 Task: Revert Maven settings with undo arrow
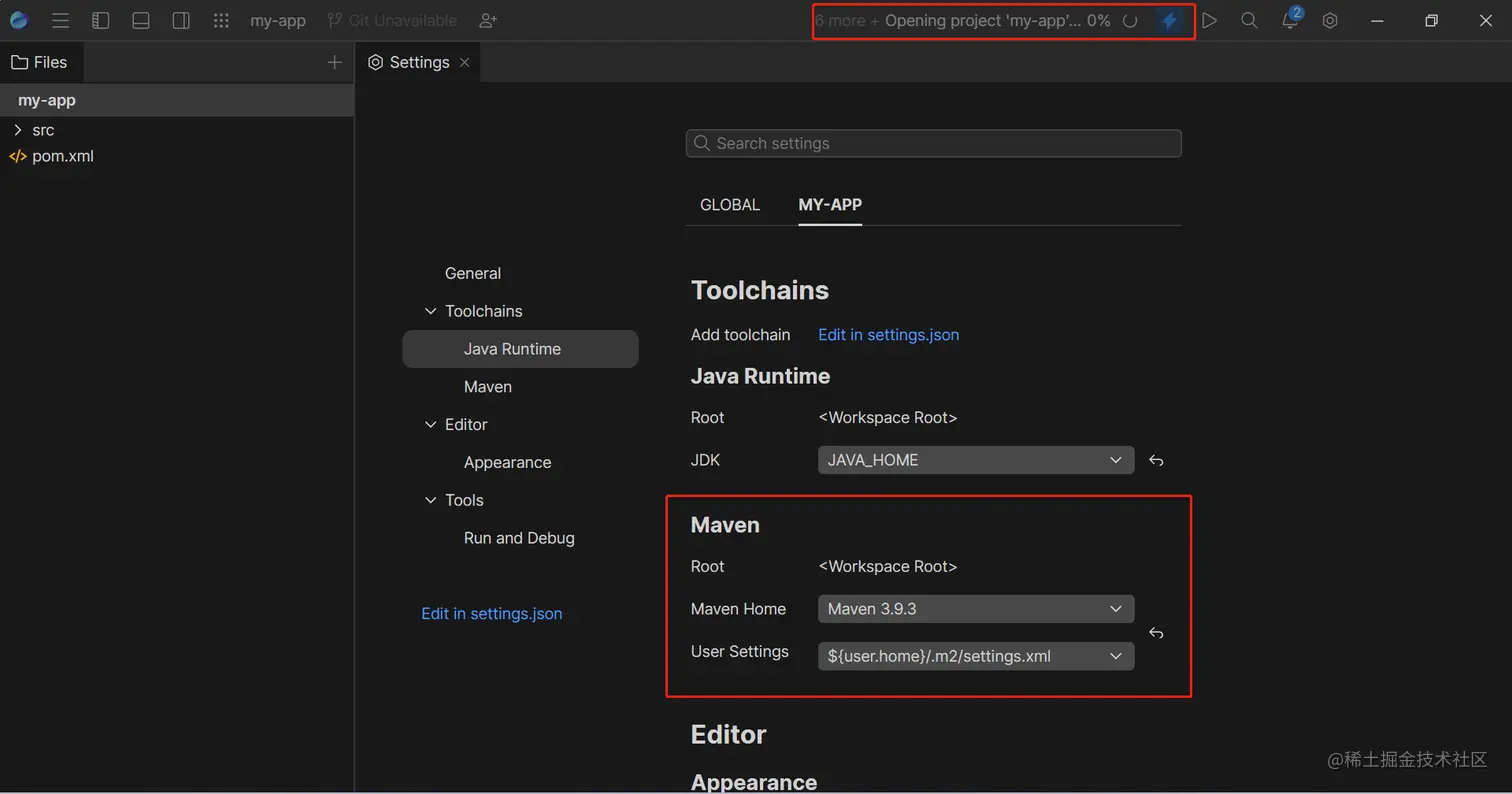click(x=1156, y=633)
